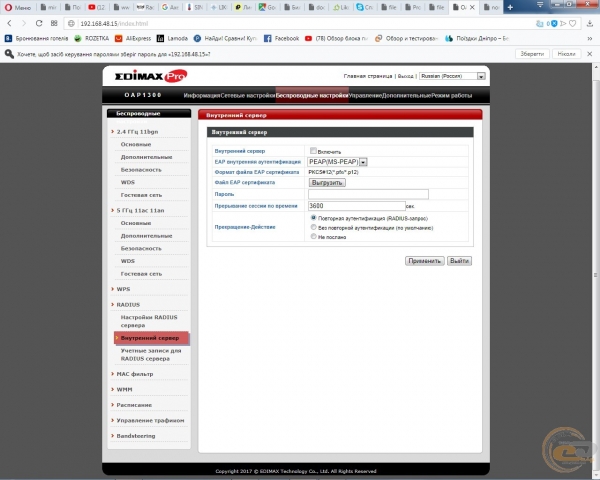Open 'Информация' top menu
Image resolution: width=600 pixels, height=480 pixels.
(x=202, y=95)
